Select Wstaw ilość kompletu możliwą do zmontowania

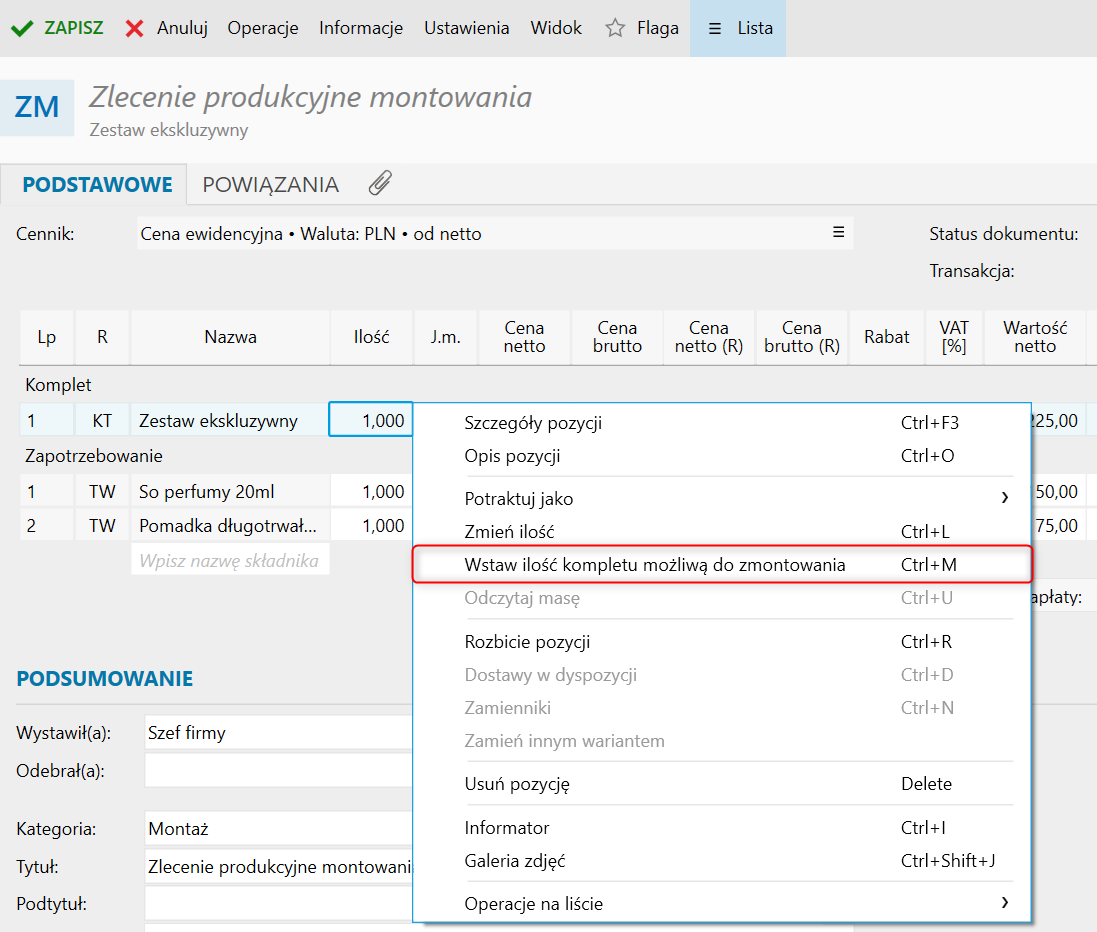655,565
